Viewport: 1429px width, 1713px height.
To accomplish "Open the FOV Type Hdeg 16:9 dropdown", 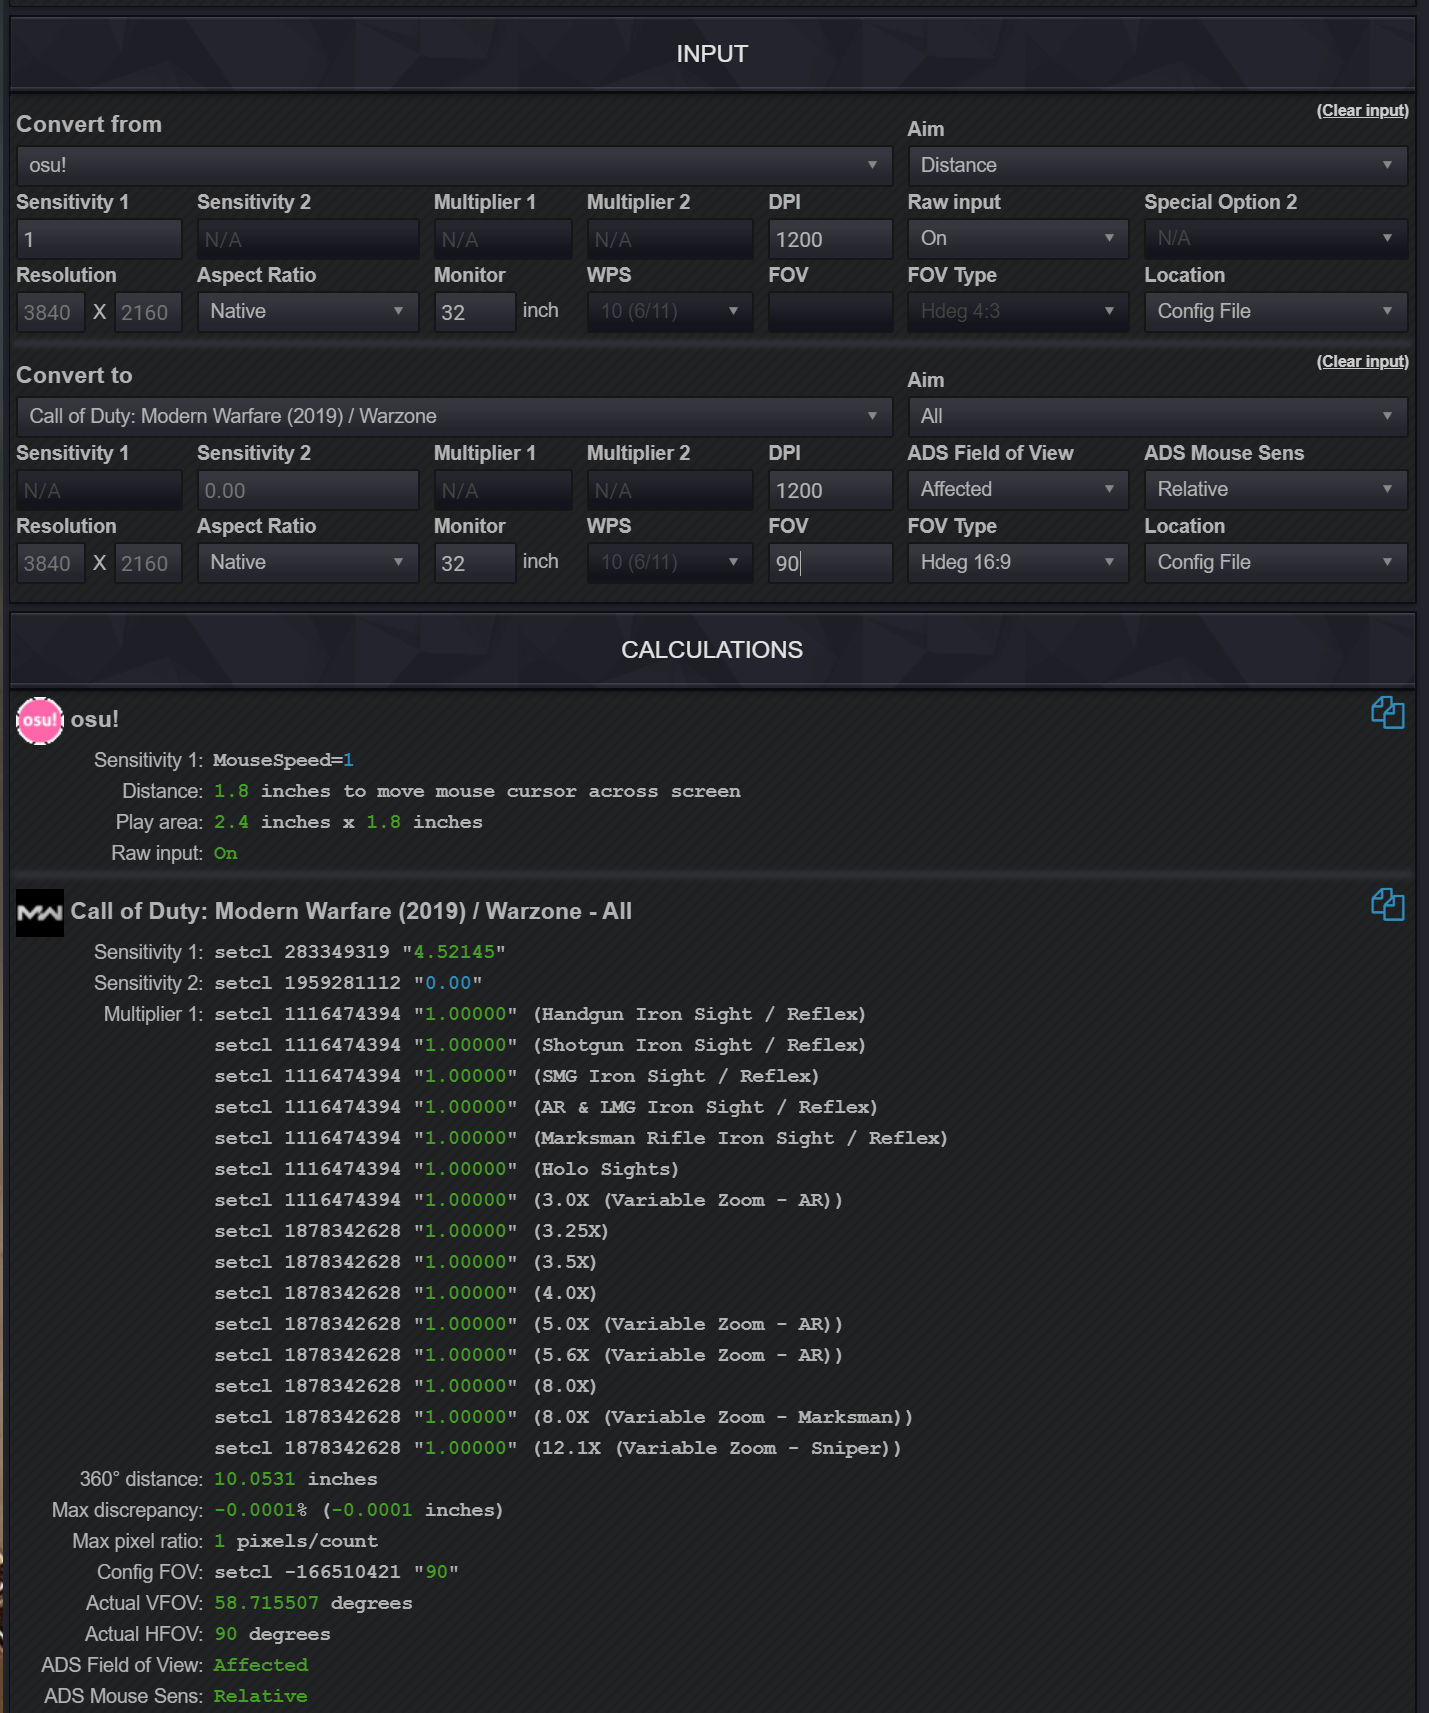I will click(x=1018, y=562).
